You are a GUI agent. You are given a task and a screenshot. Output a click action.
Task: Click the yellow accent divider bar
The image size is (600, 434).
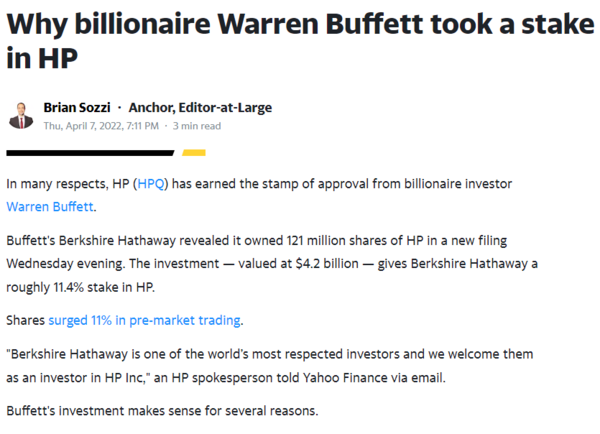point(194,153)
